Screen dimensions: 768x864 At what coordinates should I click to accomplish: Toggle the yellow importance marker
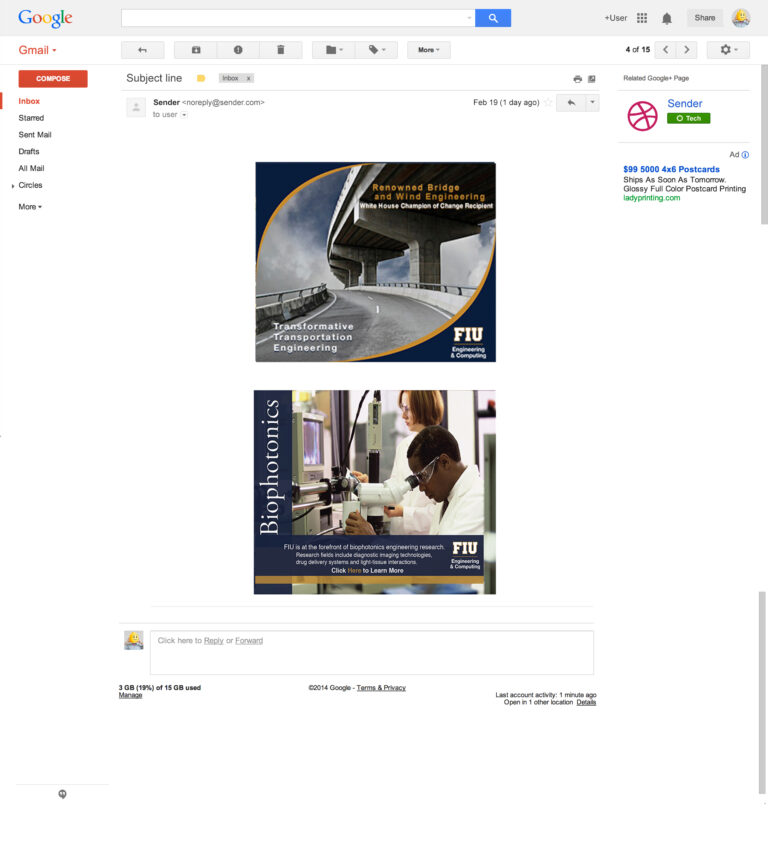(x=201, y=78)
